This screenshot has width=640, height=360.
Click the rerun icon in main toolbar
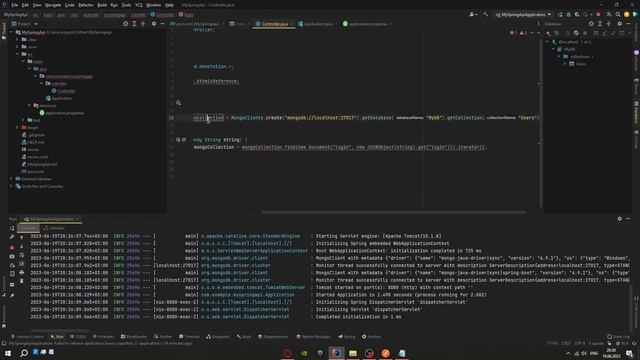(560, 15)
